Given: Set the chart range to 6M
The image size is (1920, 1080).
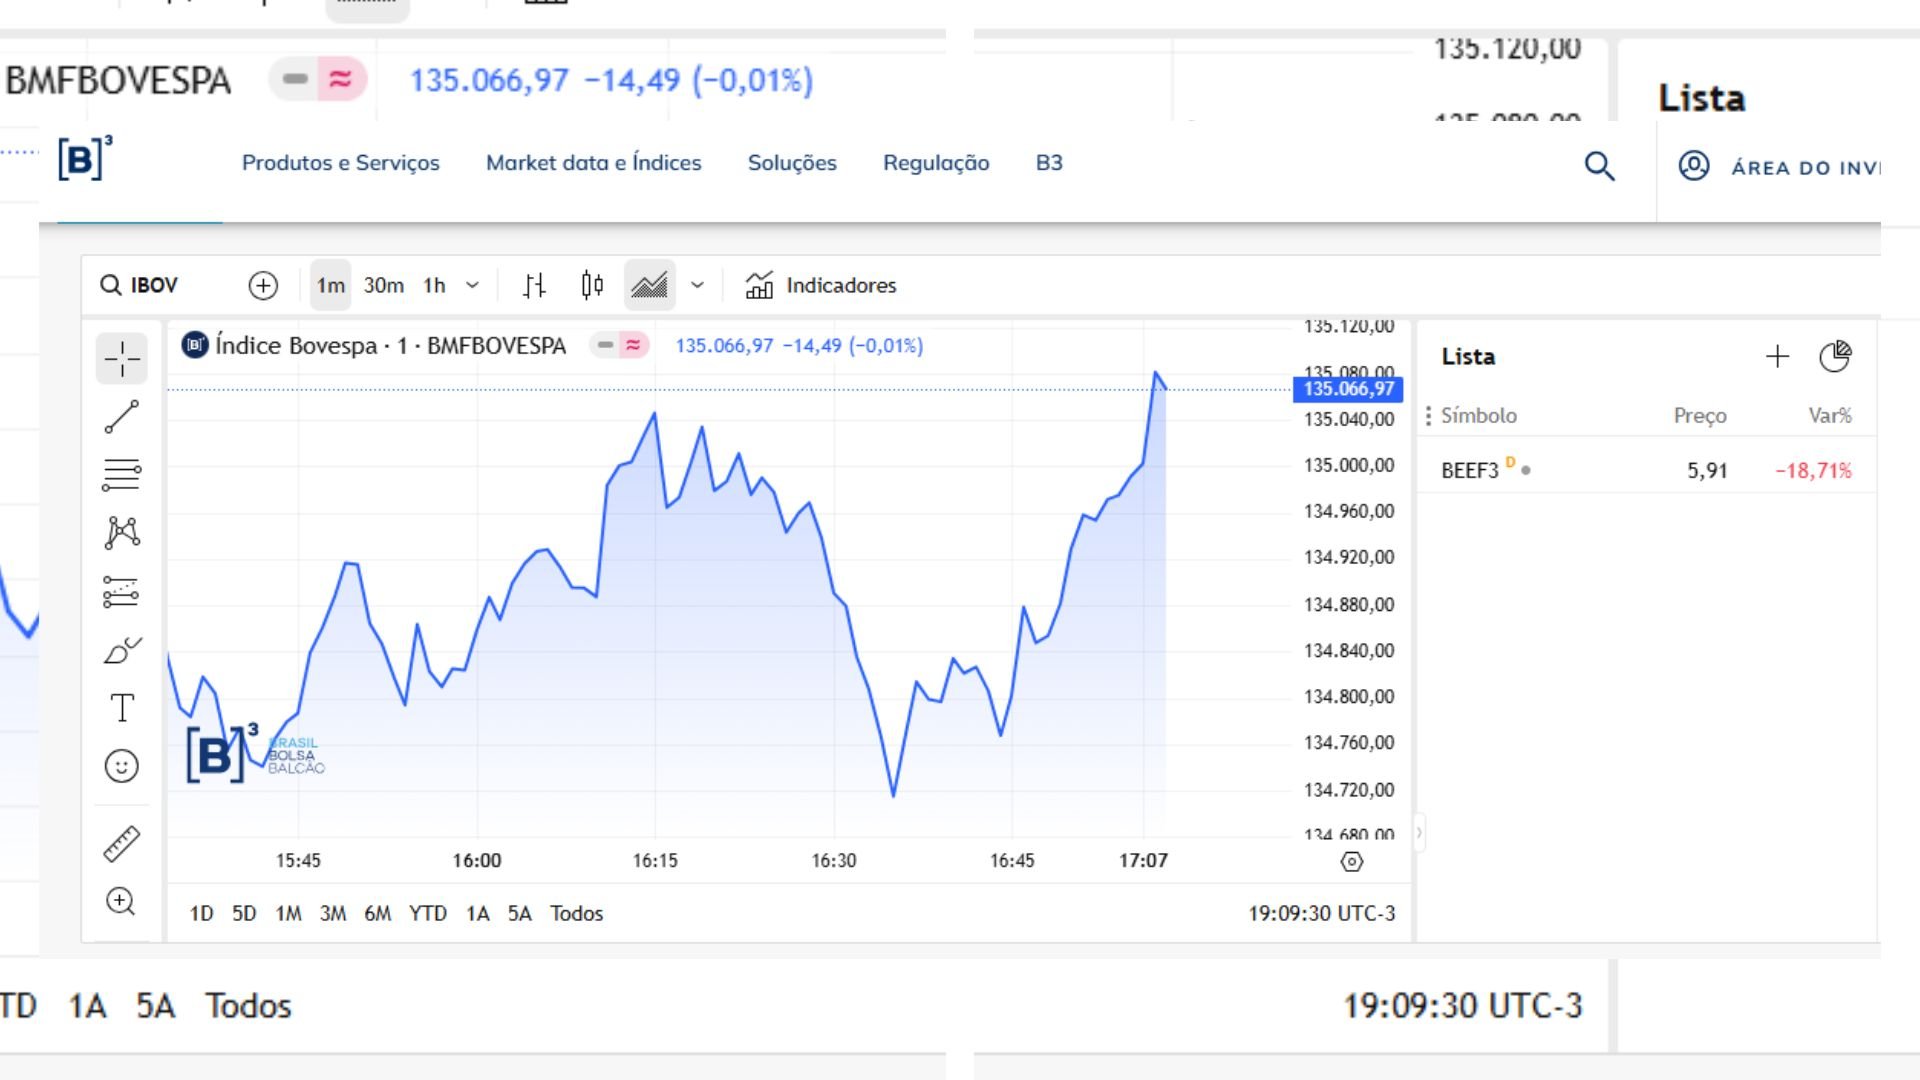Looking at the screenshot, I should click(378, 914).
